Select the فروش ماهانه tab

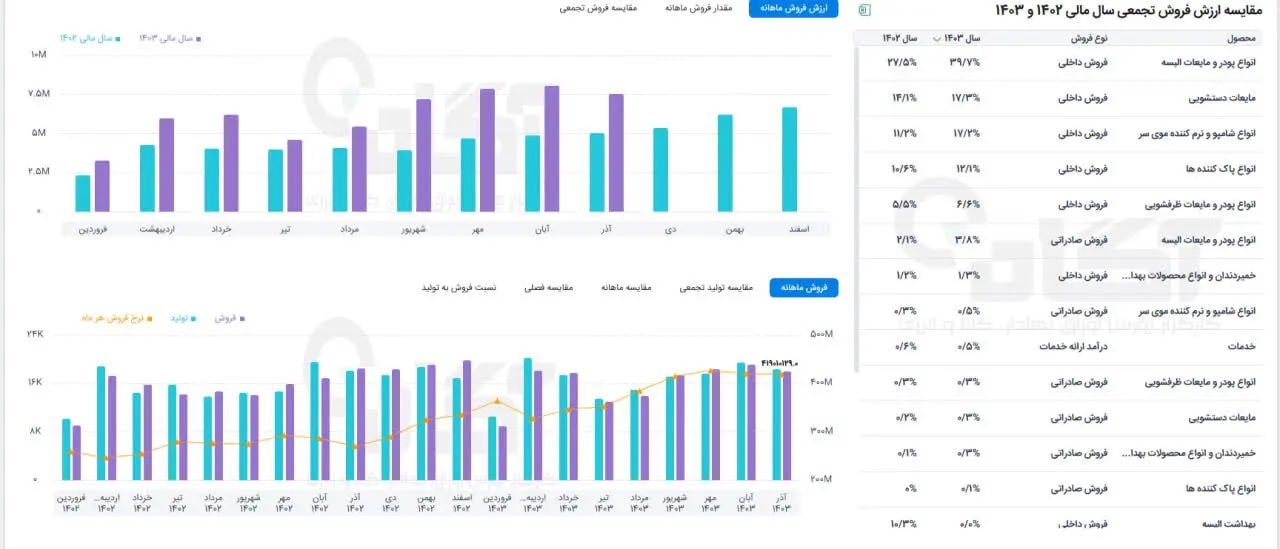pos(804,288)
